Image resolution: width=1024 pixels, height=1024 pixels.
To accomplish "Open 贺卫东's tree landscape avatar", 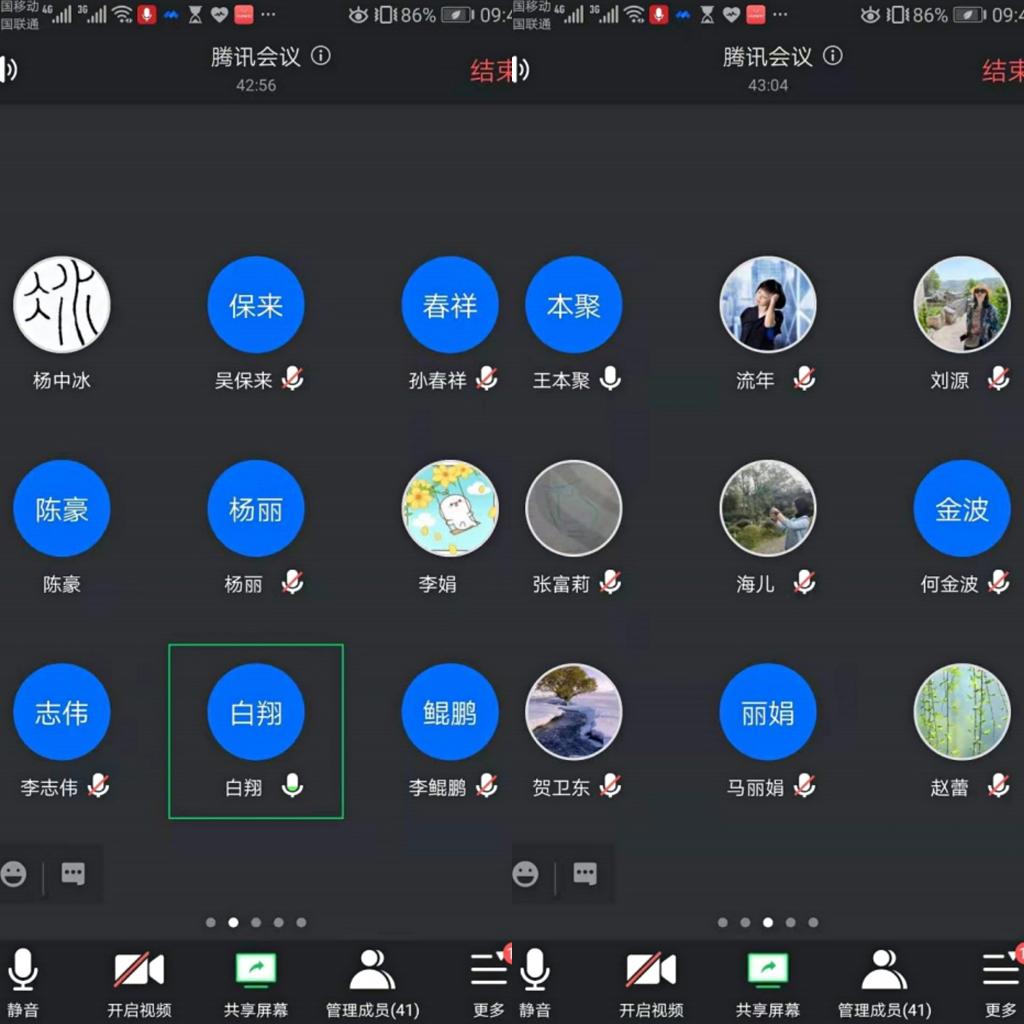I will 574,712.
